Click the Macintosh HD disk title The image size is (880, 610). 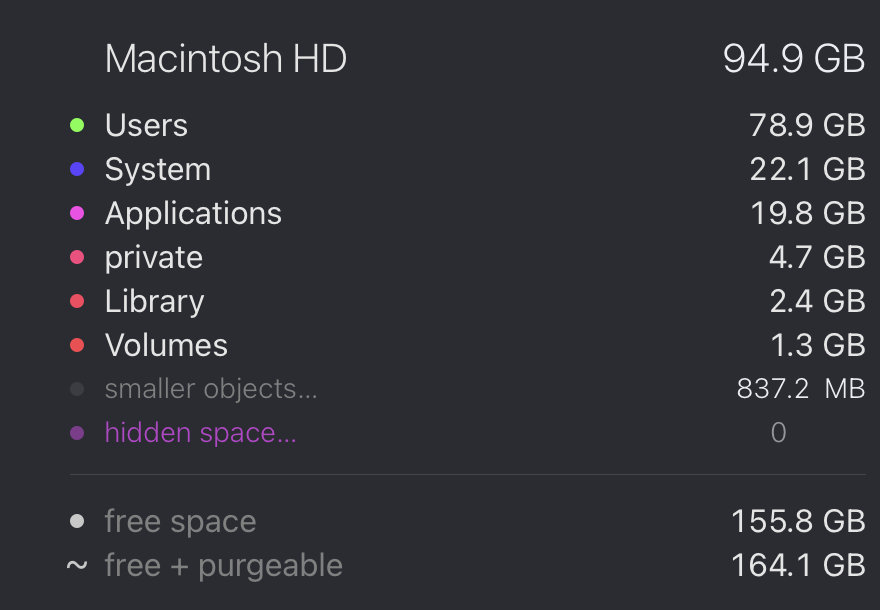(x=226, y=59)
